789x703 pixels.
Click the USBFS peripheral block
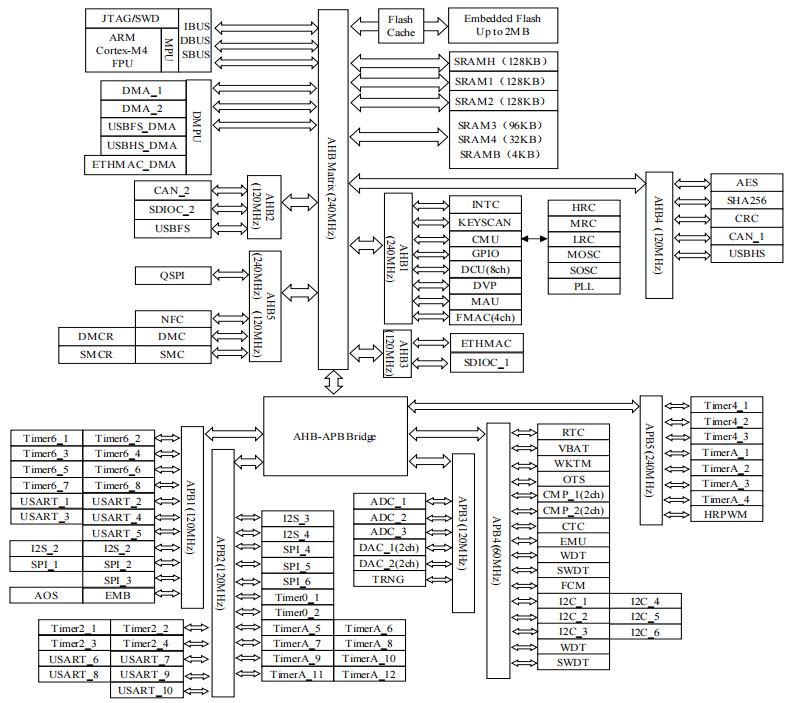coord(173,228)
